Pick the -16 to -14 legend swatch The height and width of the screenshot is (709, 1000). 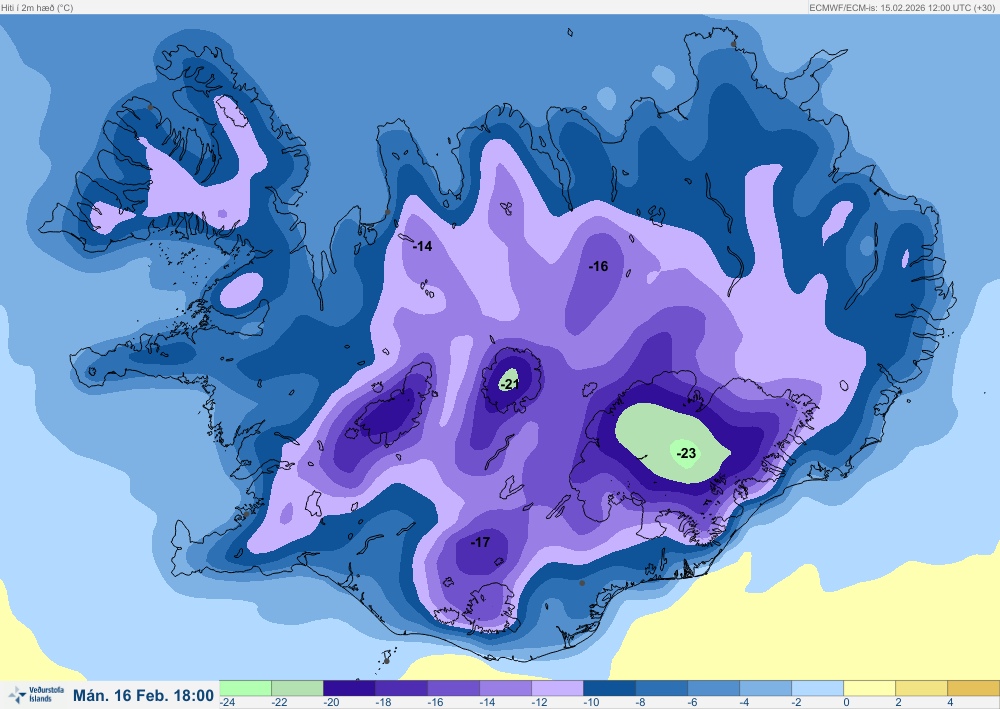[x=453, y=688]
